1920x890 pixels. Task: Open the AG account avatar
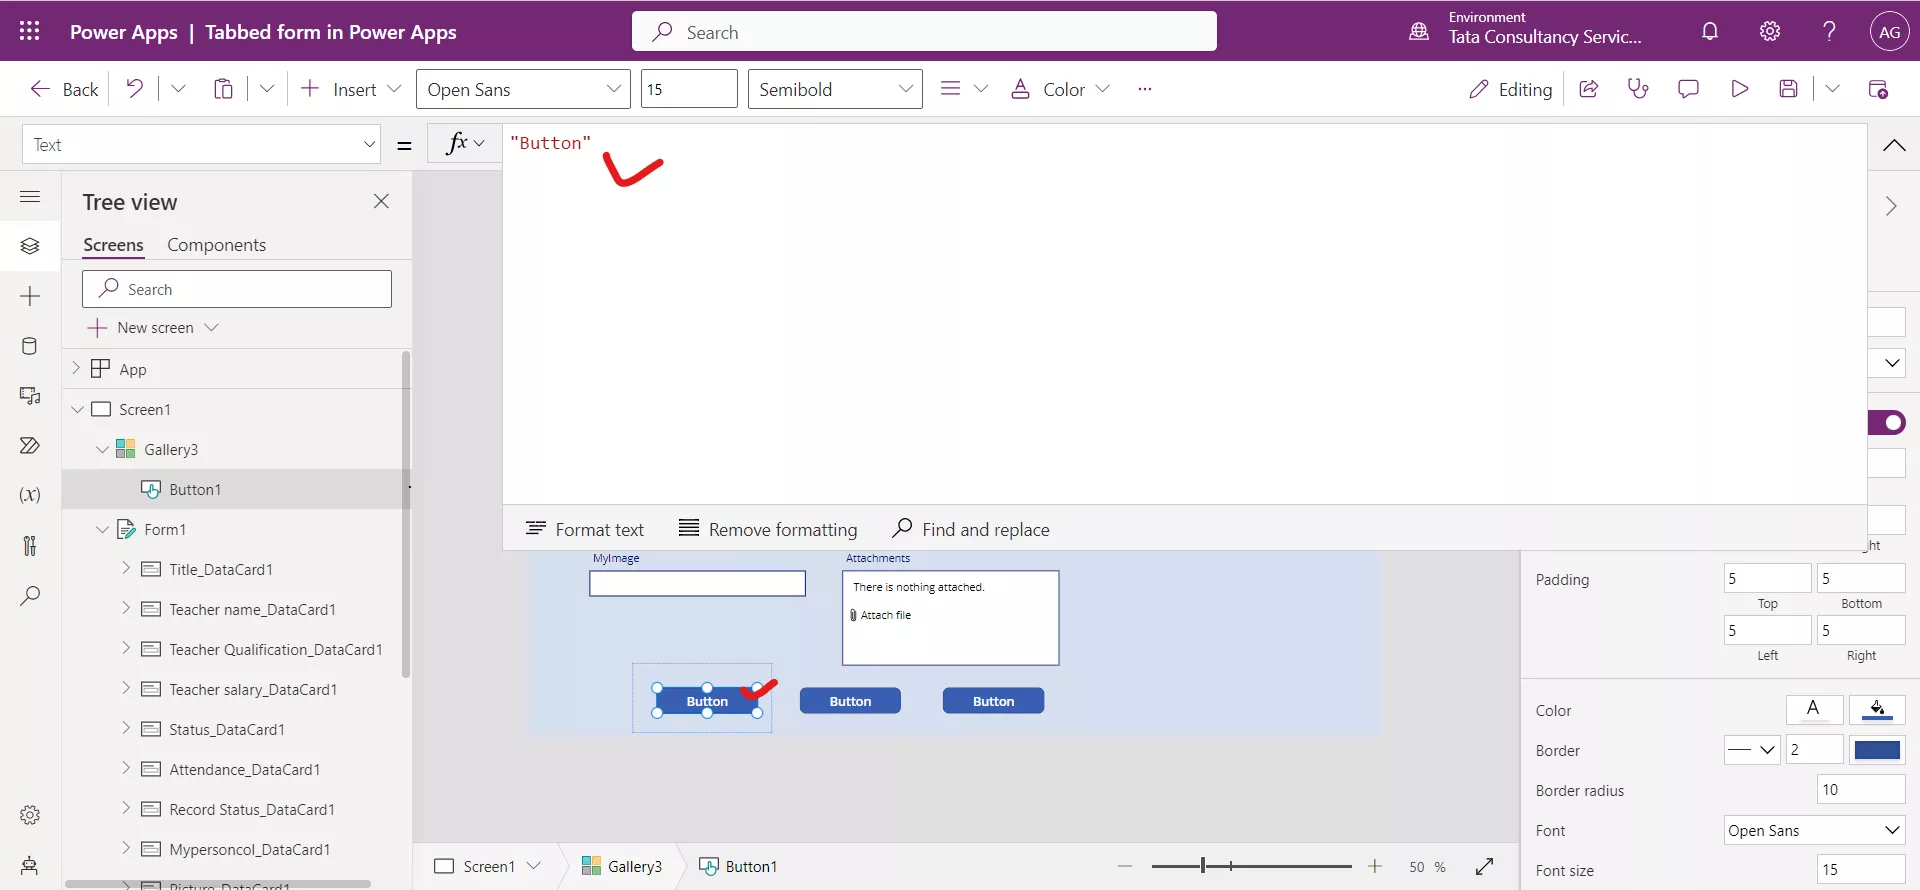(1889, 31)
